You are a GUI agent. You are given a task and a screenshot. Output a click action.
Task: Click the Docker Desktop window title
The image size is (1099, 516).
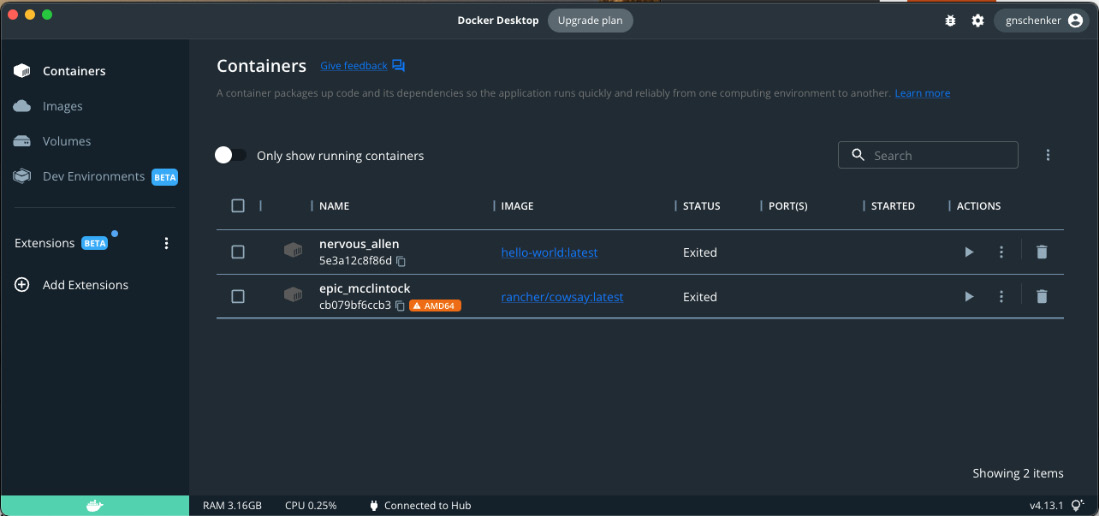coord(498,20)
